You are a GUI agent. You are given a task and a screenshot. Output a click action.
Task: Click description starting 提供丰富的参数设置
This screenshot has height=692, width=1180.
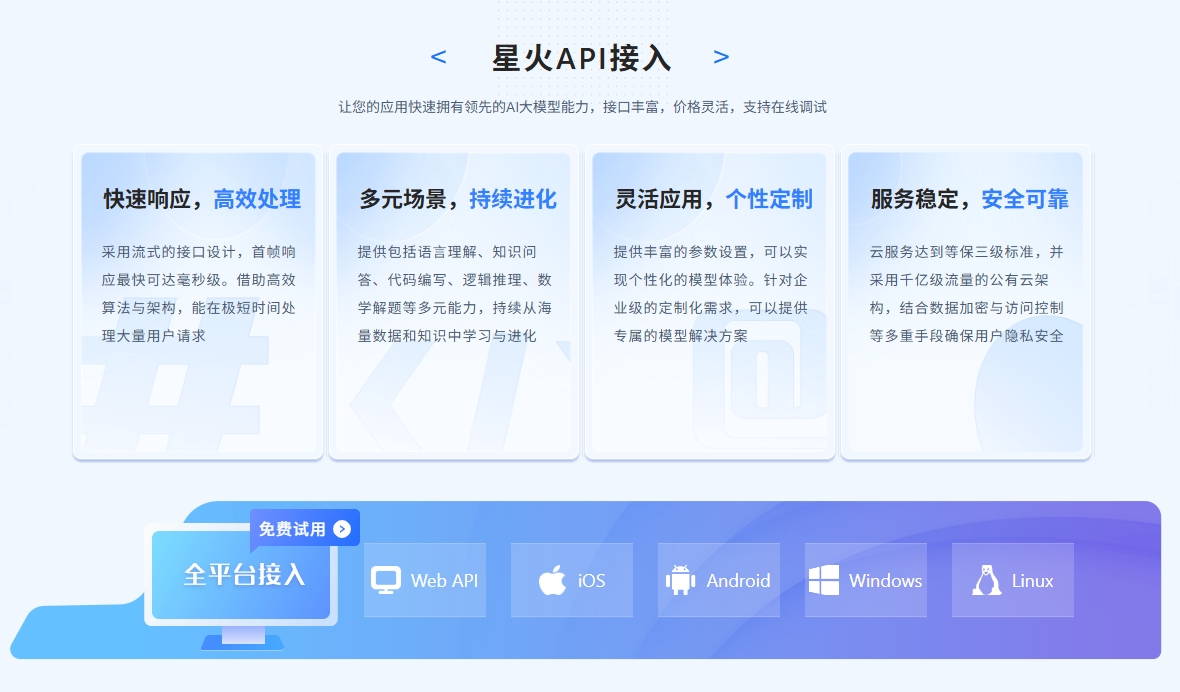[x=710, y=293]
